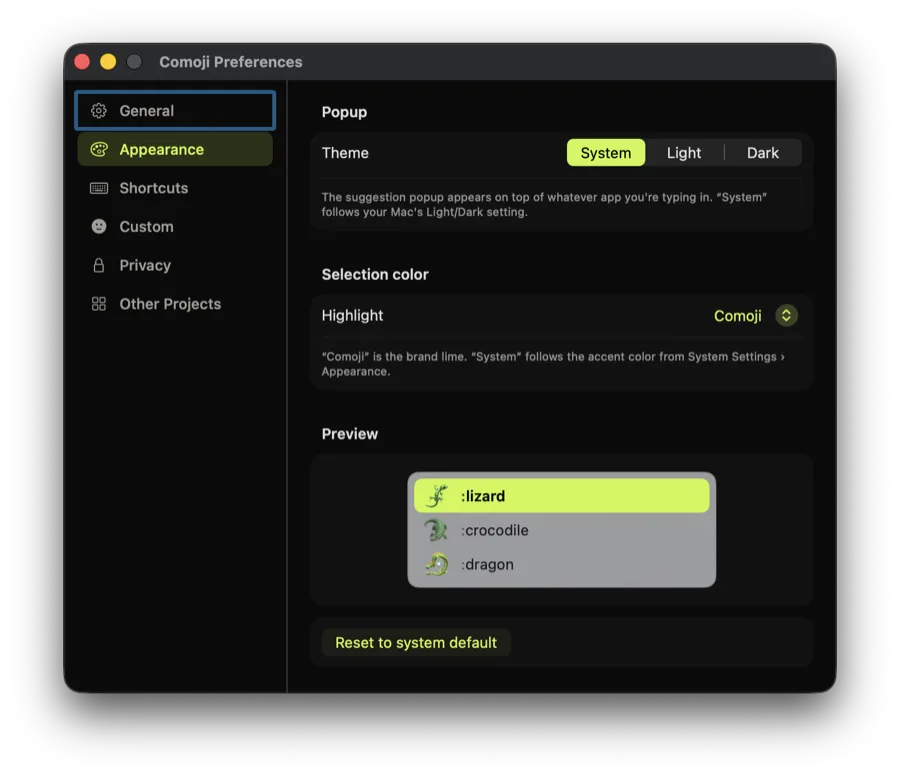Set popup theme to Dark

point(763,153)
